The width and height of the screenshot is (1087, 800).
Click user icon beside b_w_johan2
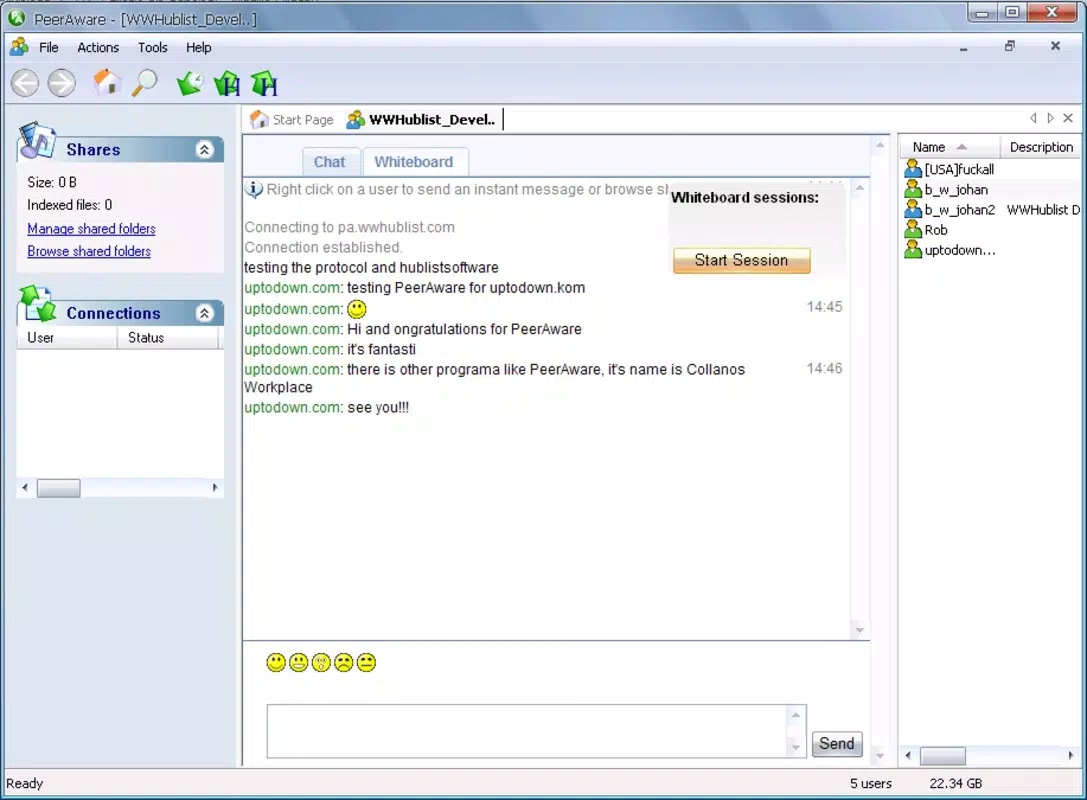pos(913,209)
